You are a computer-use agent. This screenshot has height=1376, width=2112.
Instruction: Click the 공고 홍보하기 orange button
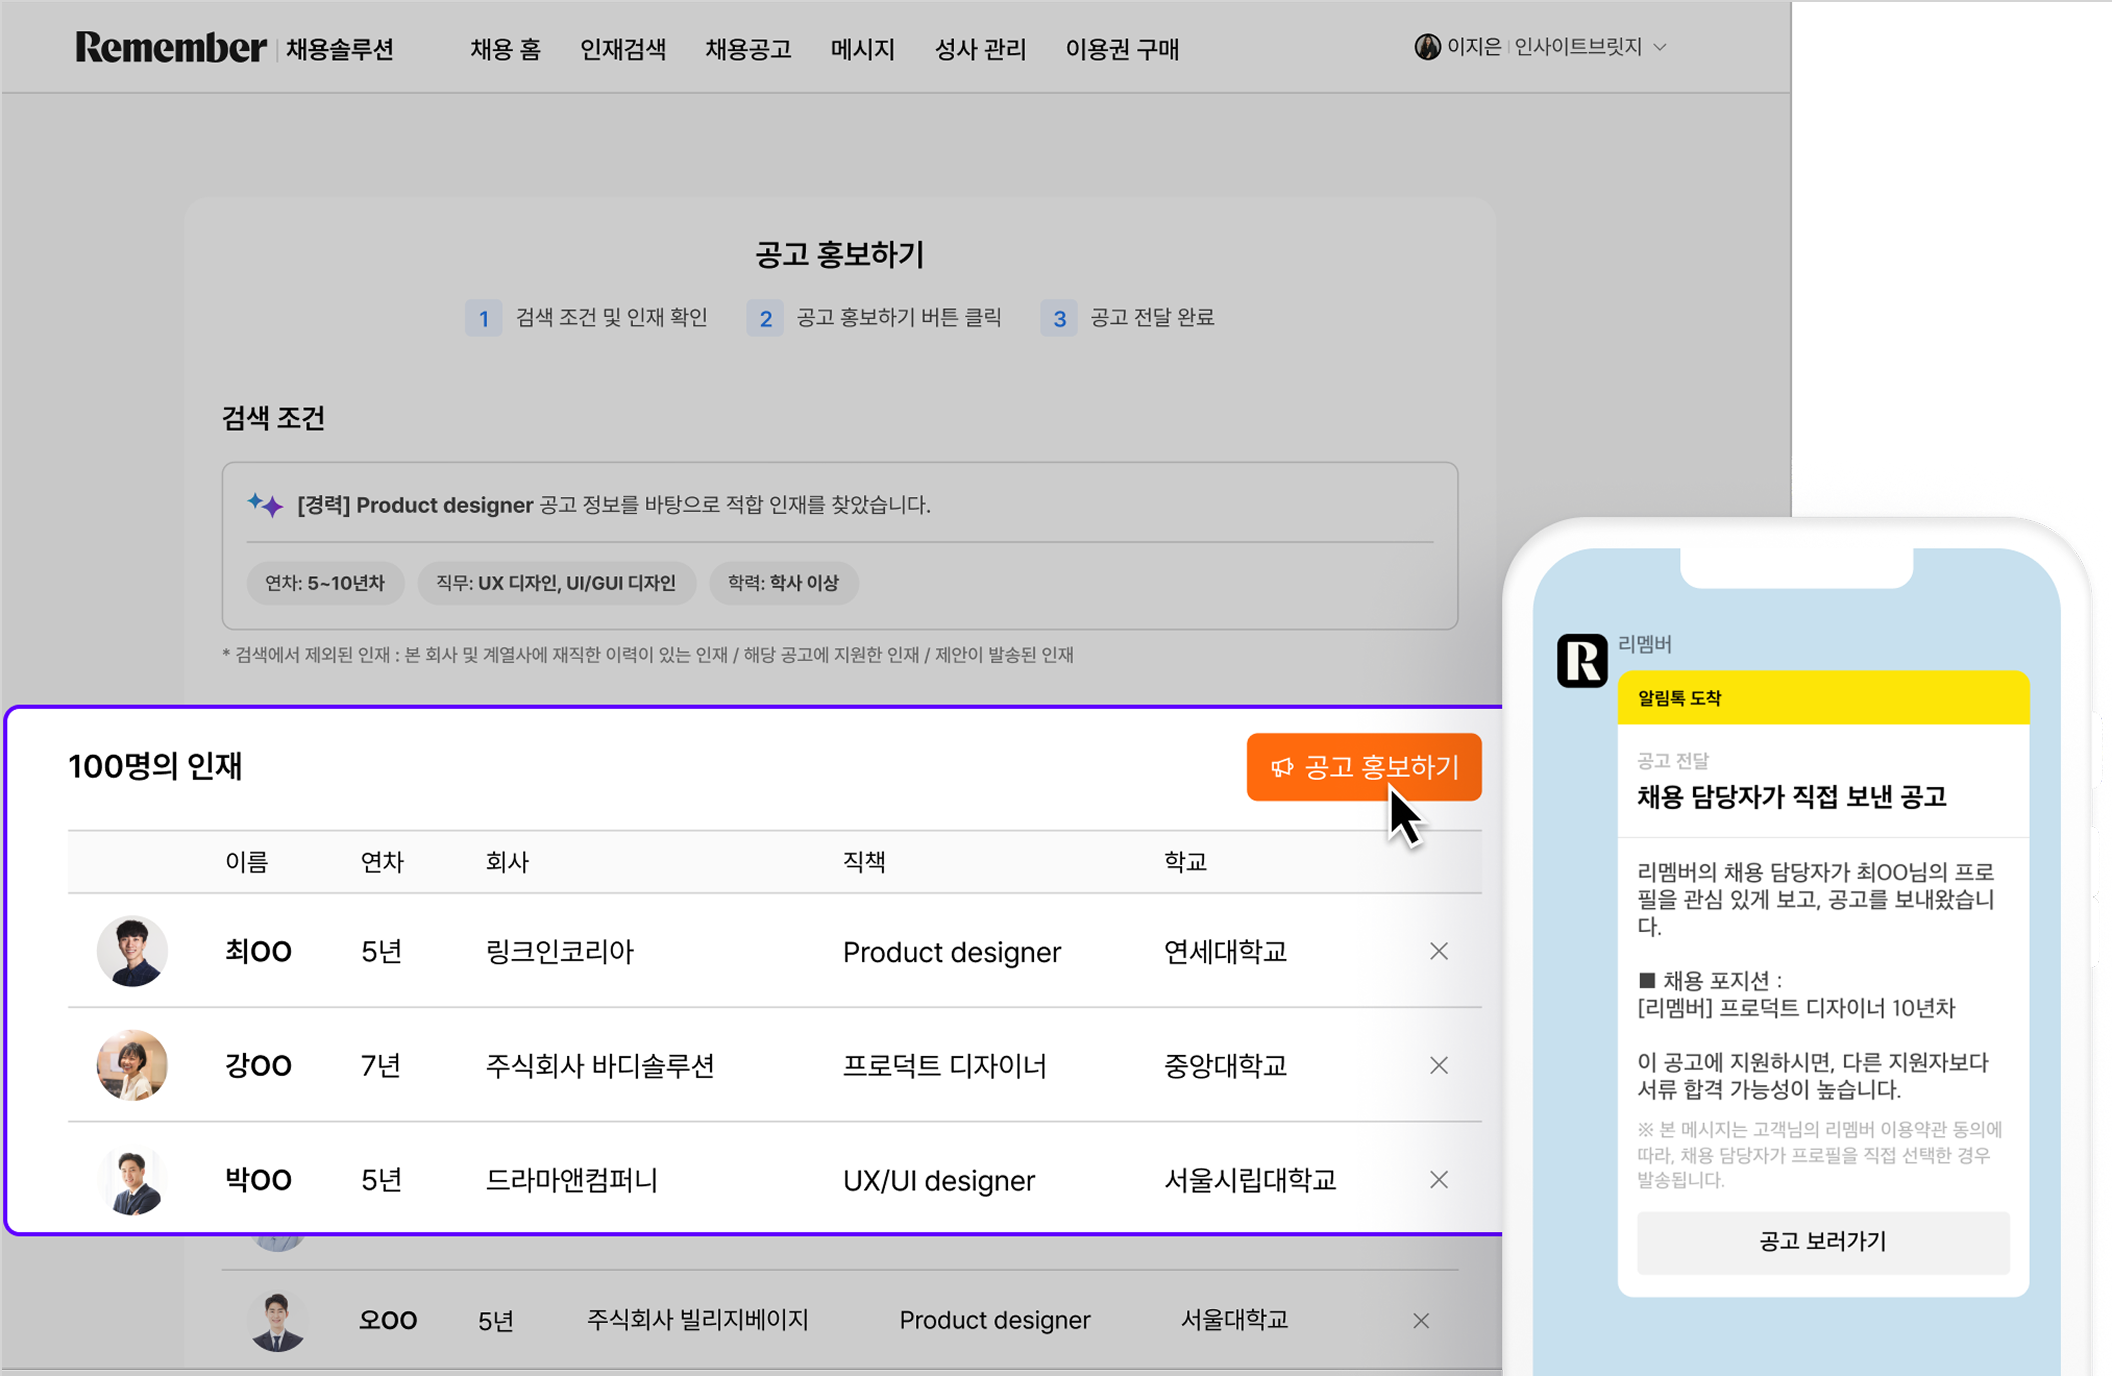point(1364,767)
